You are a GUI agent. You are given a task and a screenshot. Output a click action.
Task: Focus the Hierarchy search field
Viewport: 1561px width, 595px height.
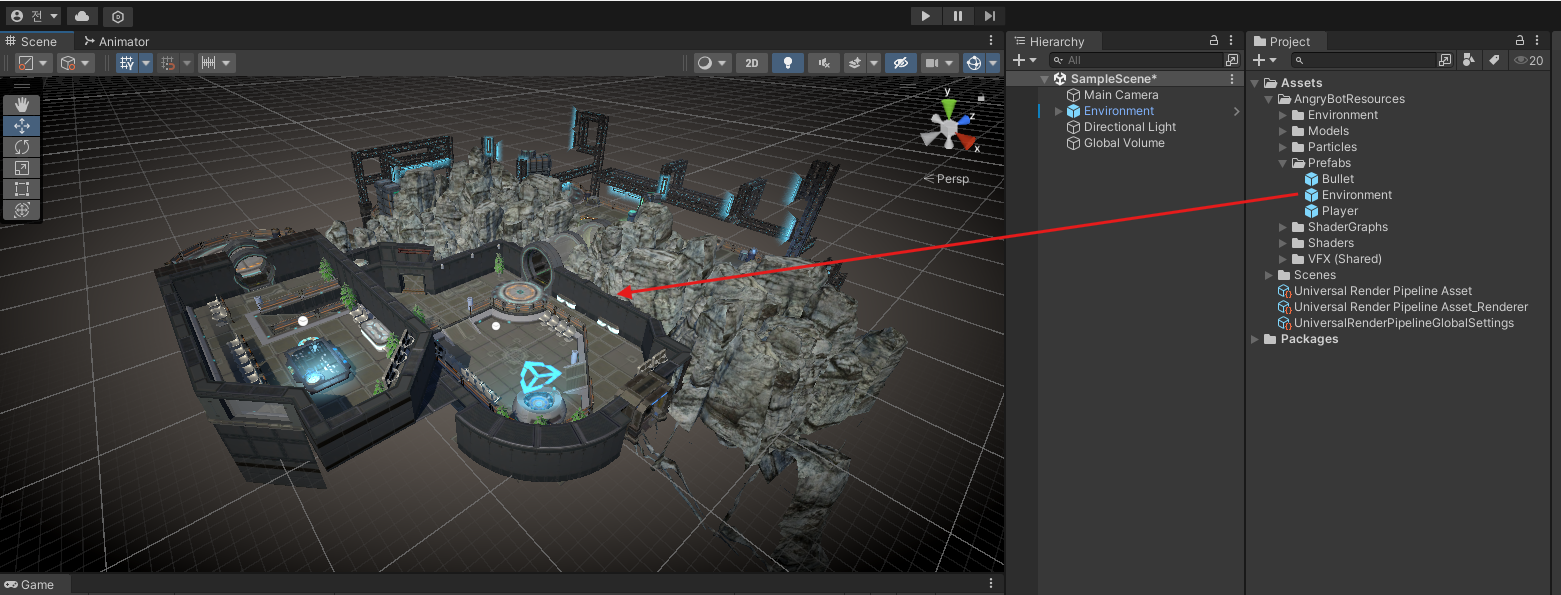pos(1136,60)
